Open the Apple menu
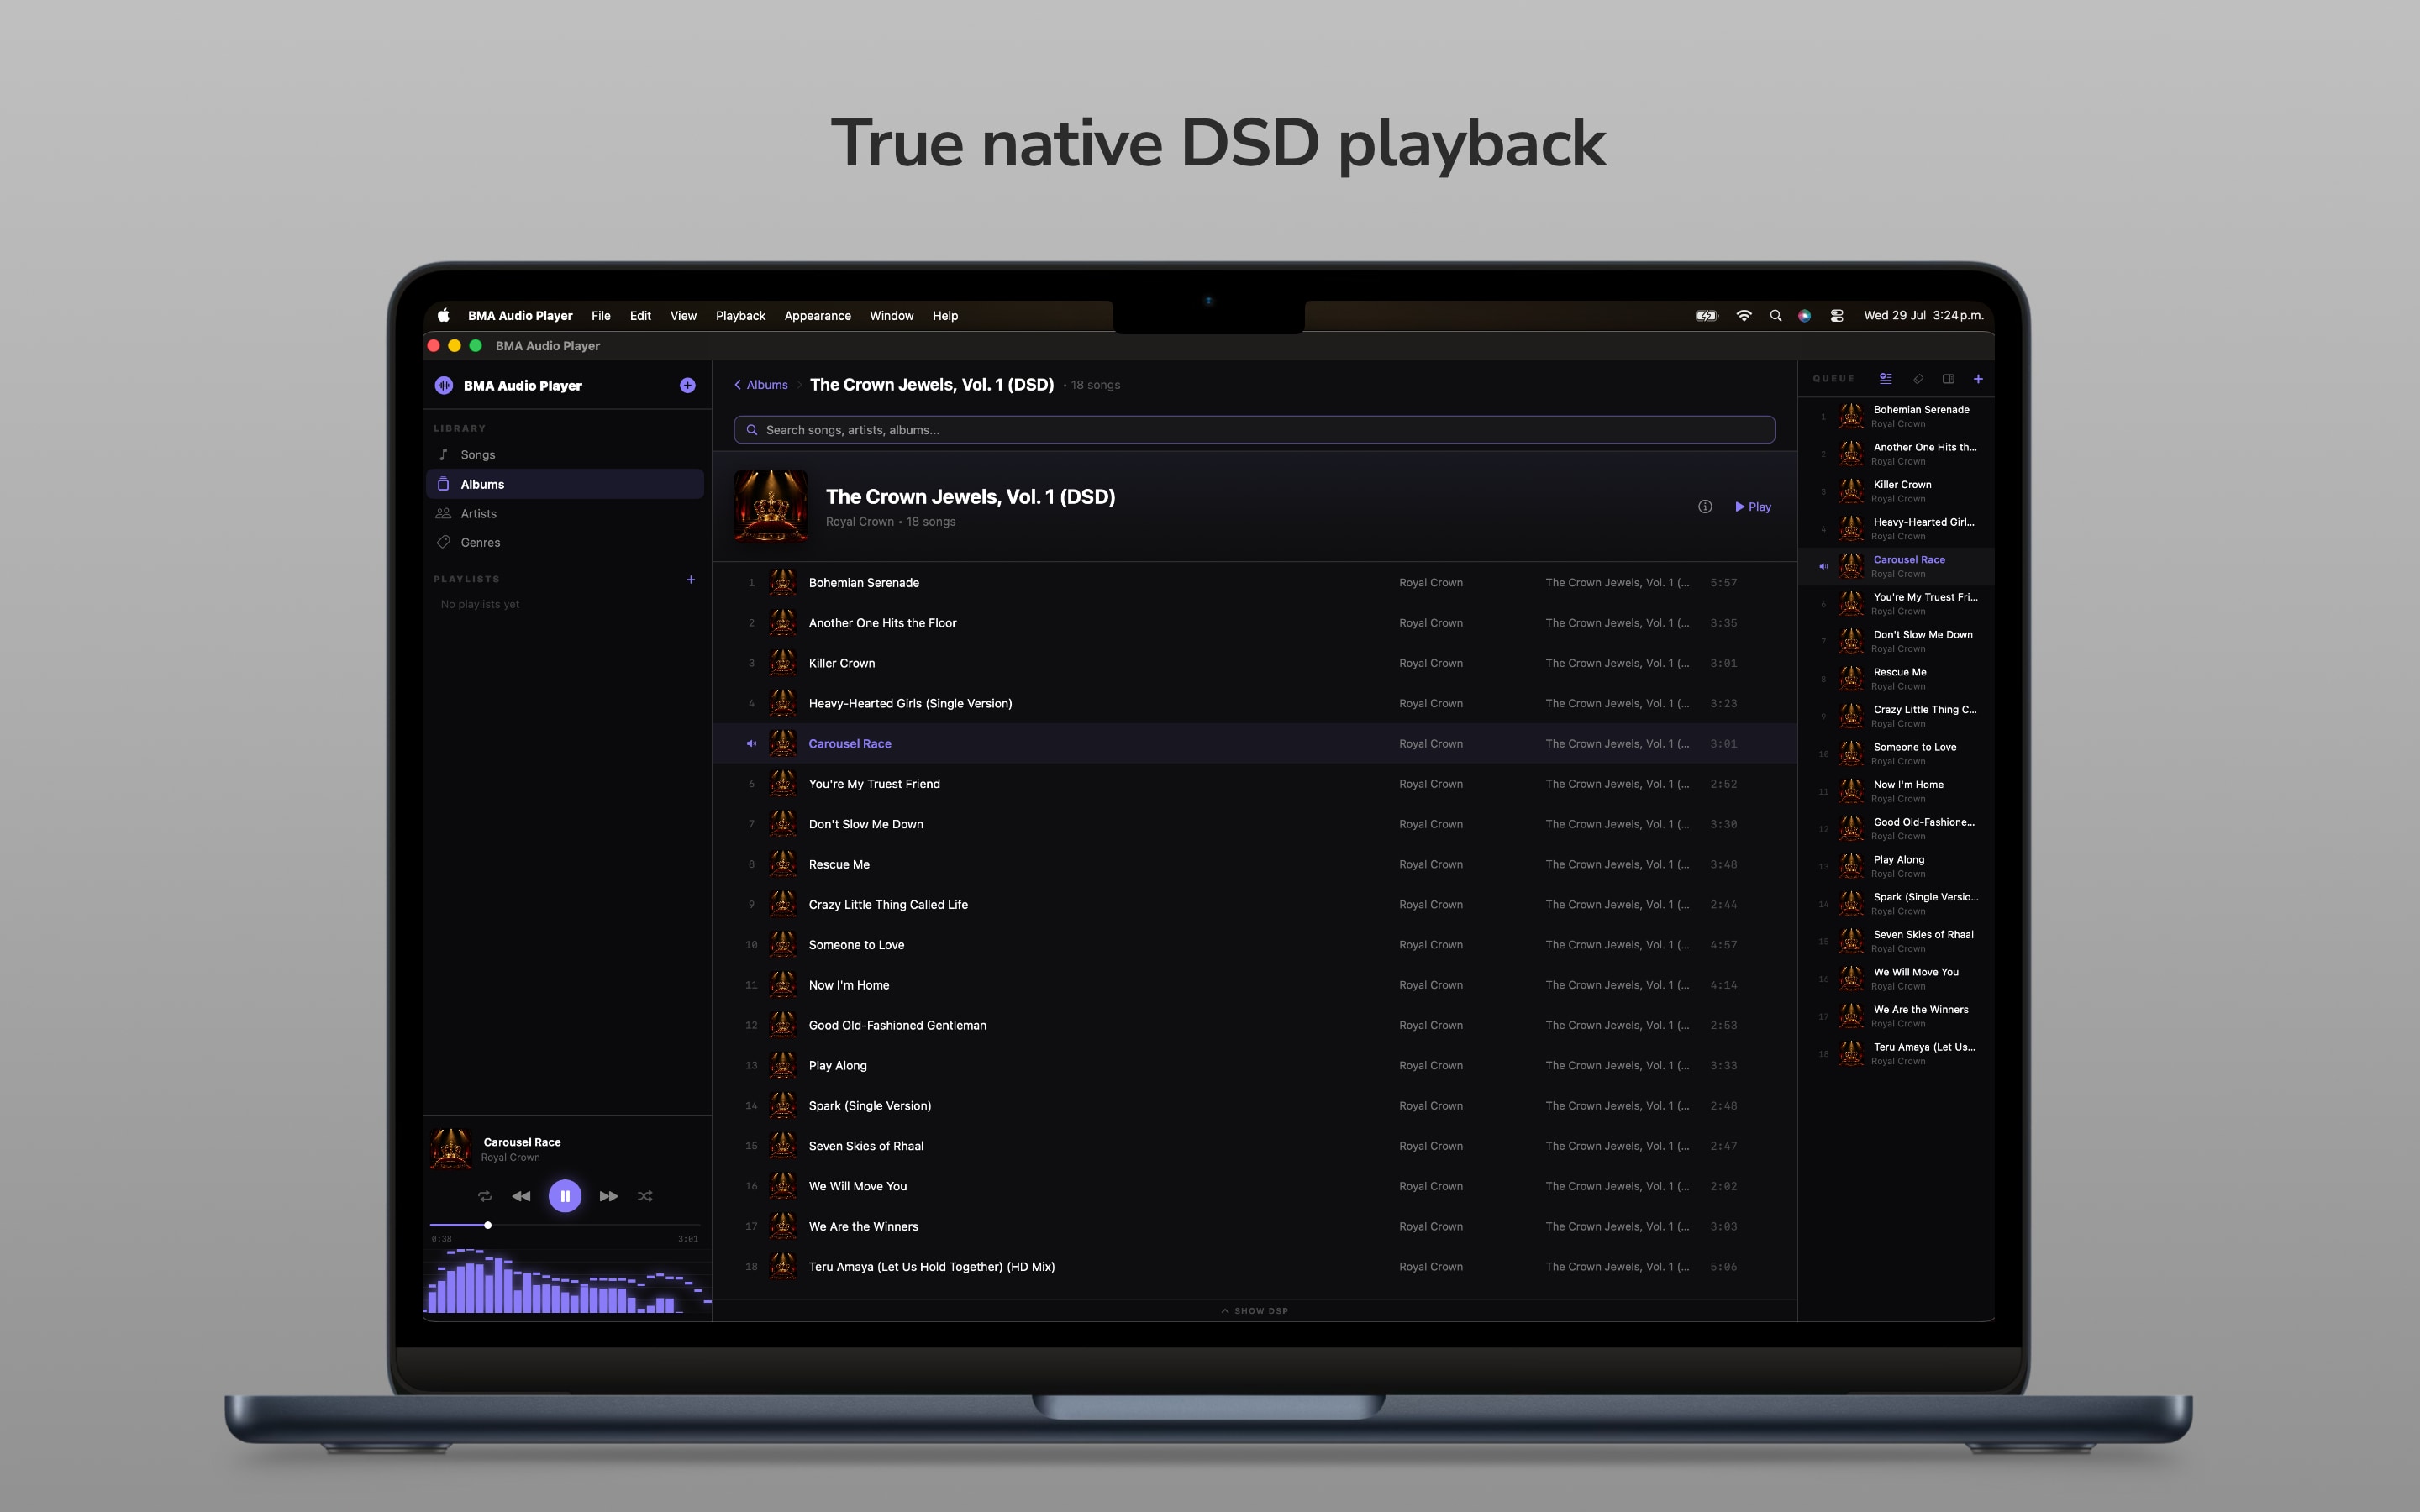This screenshot has width=2420, height=1512. coord(443,315)
